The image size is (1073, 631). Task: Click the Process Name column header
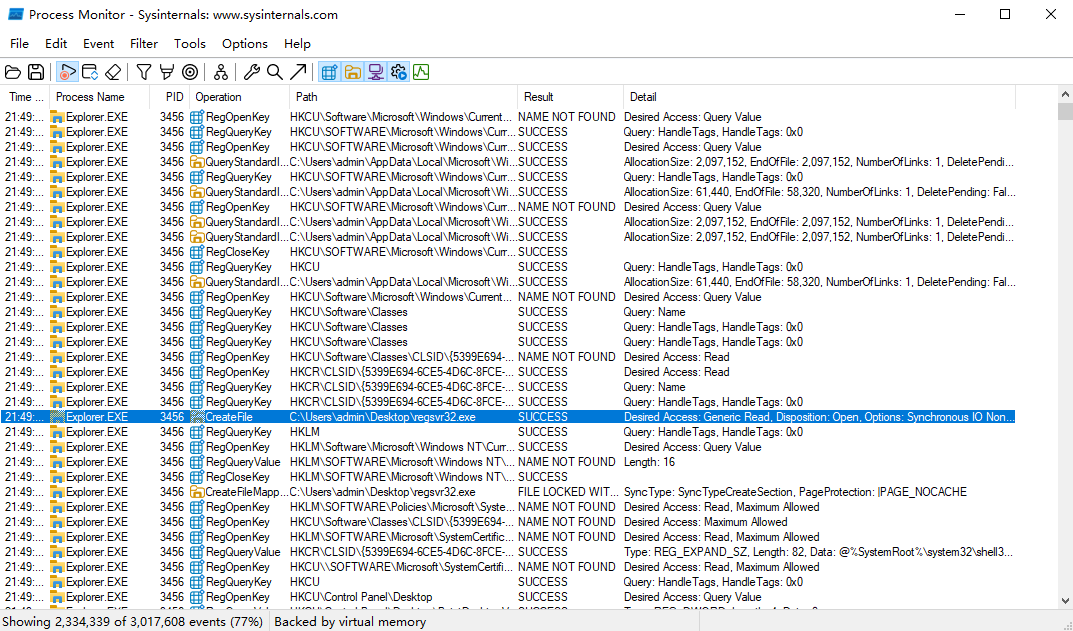[90, 97]
